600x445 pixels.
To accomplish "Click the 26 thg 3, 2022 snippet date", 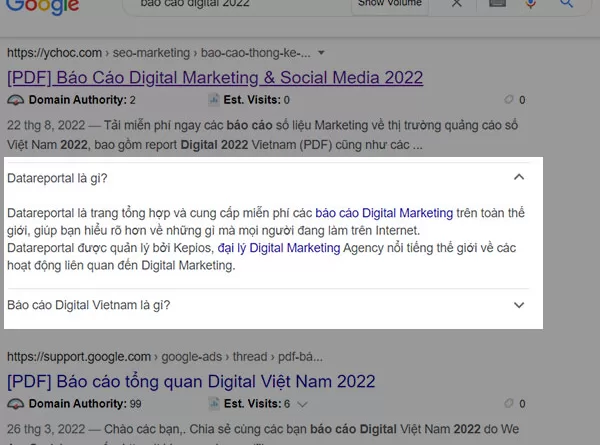I will pos(46,429).
